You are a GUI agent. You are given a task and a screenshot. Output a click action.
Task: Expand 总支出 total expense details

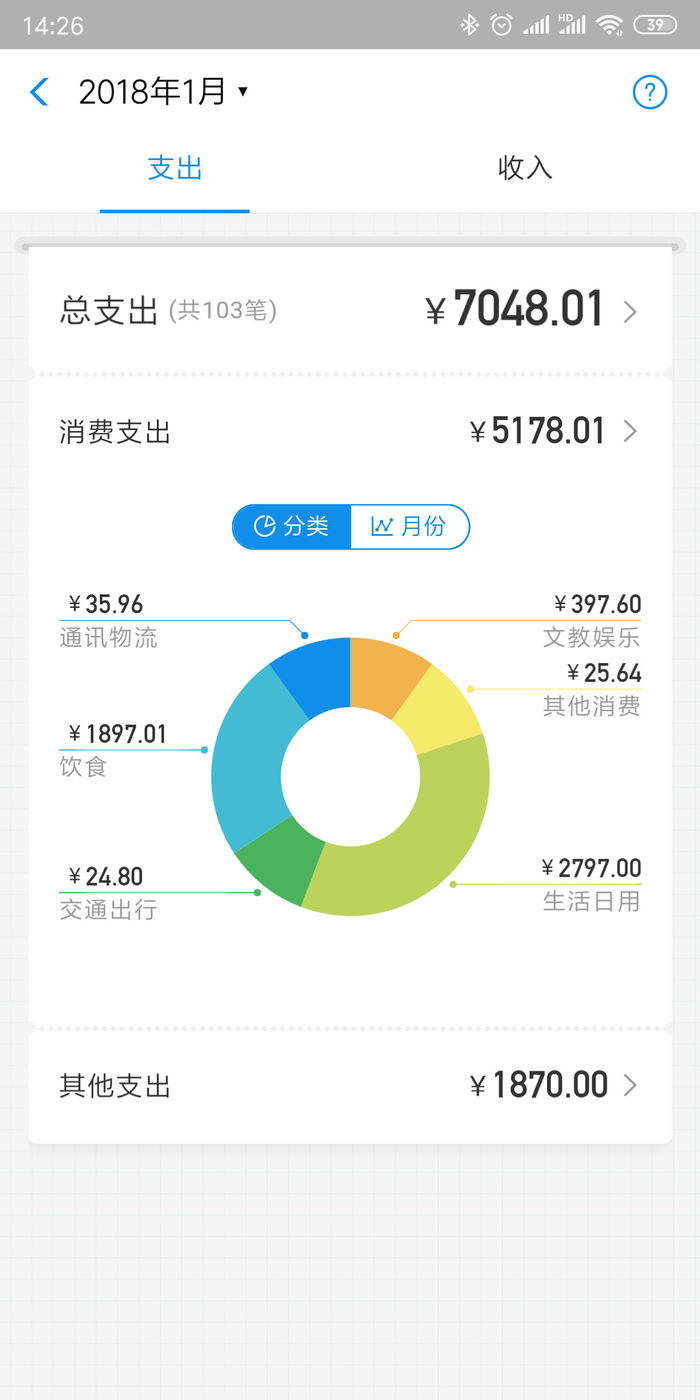click(630, 312)
